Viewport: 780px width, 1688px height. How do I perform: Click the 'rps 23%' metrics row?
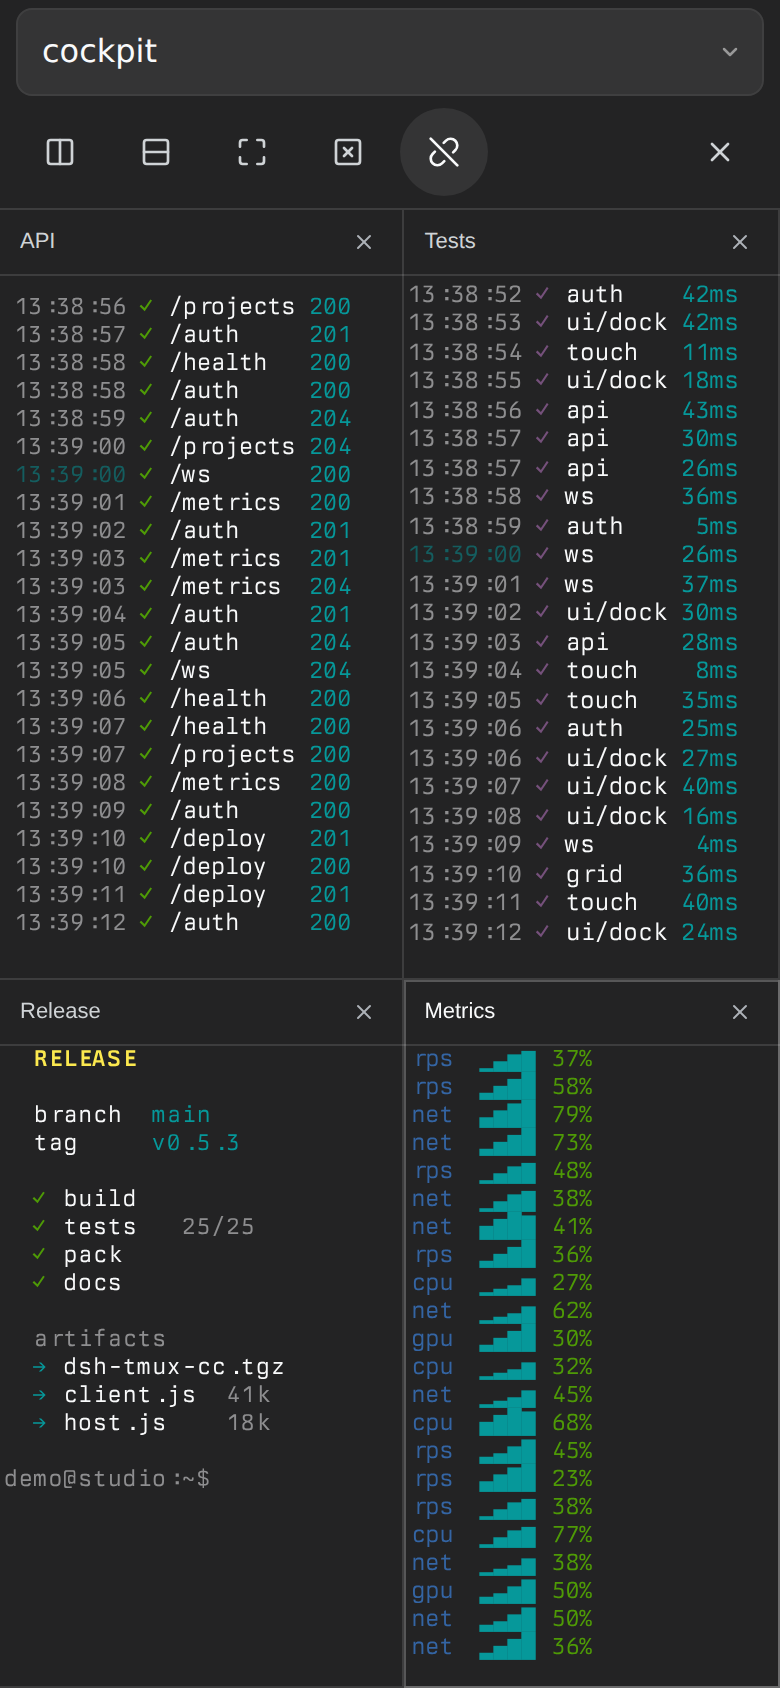click(503, 1479)
